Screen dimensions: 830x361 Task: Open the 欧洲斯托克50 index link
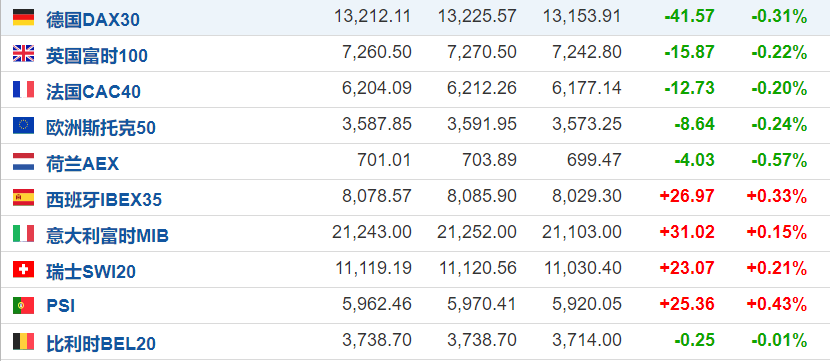[x=101, y=128]
